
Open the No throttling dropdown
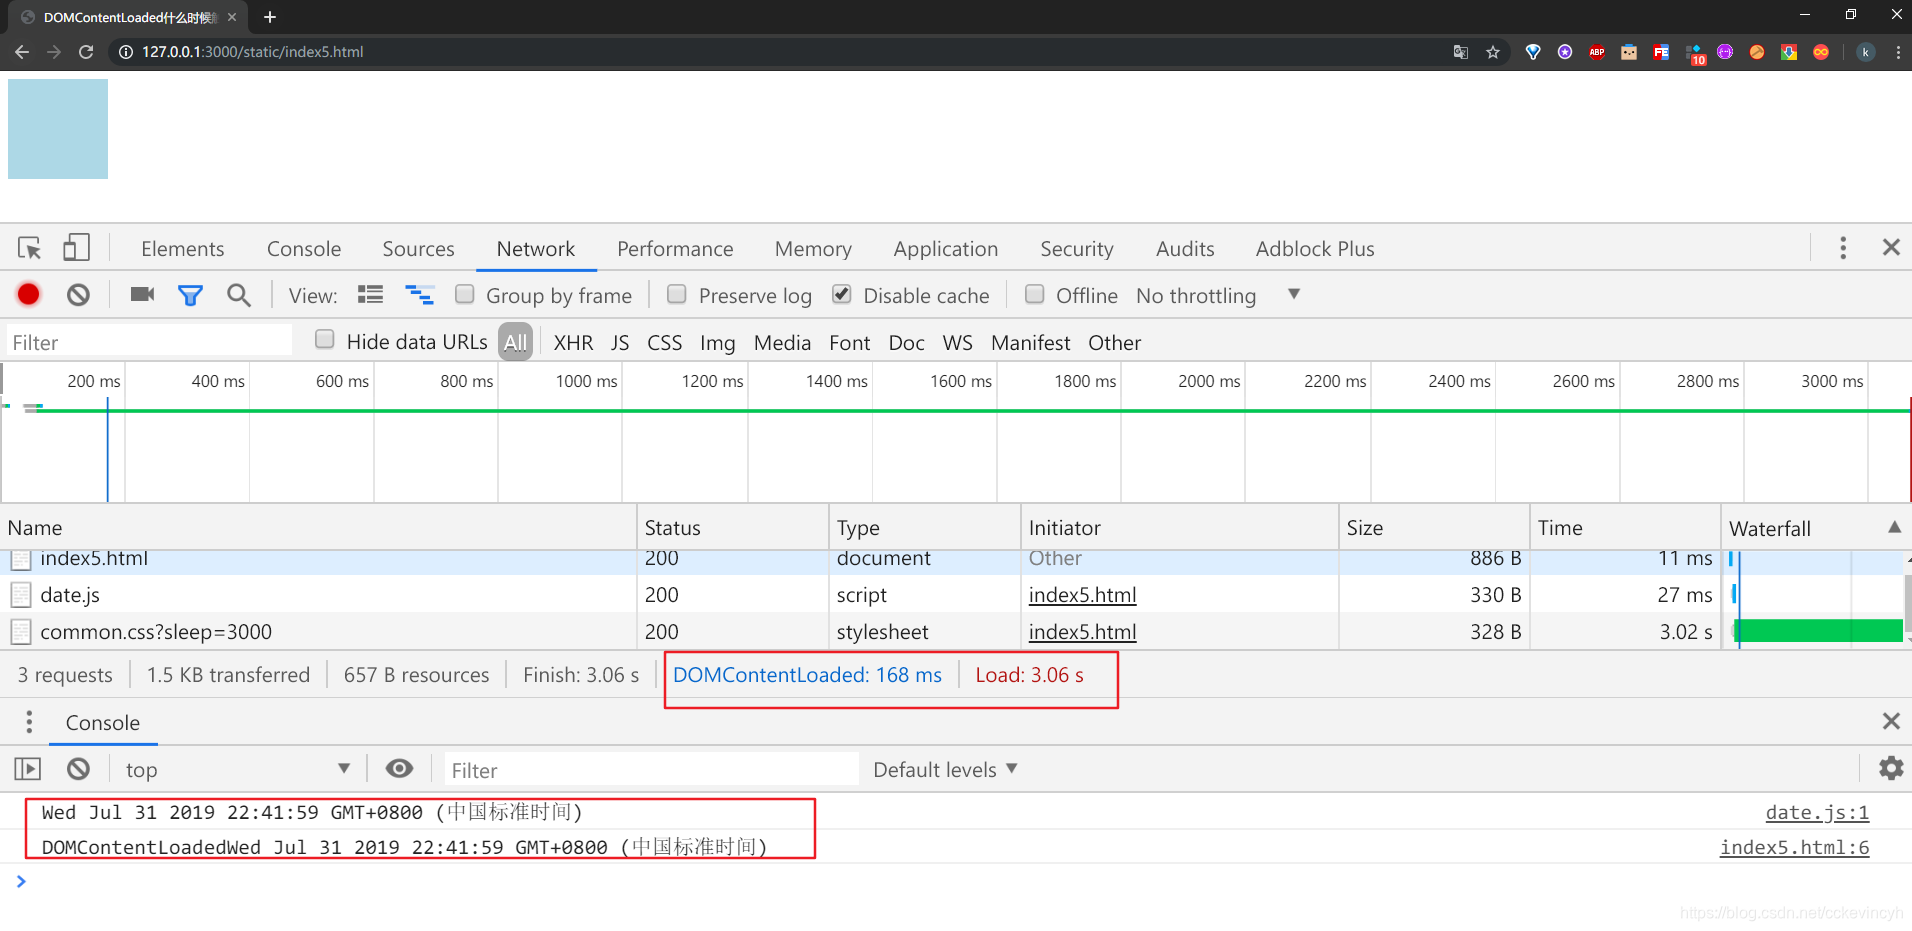1218,295
